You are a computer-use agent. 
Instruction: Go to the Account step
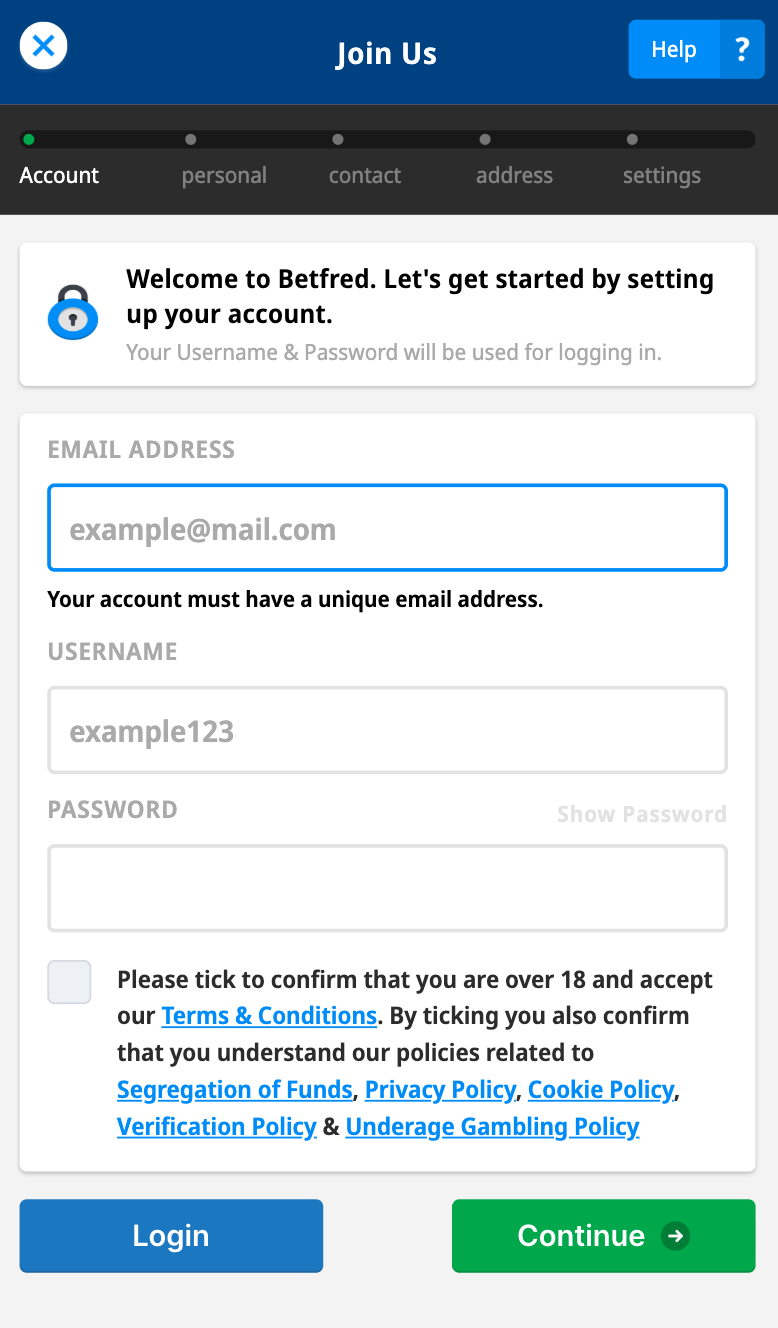(x=59, y=175)
